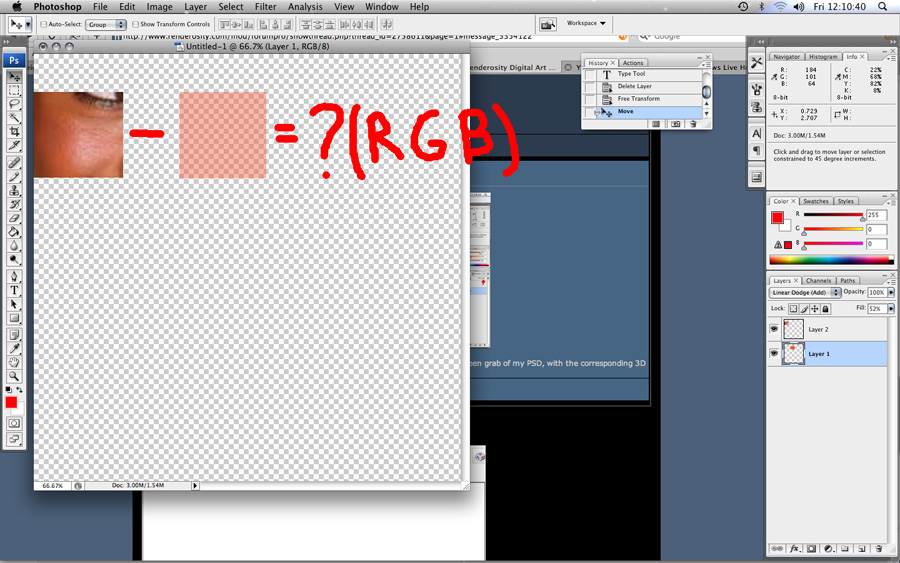Add a layer style with the fx icon

point(794,549)
